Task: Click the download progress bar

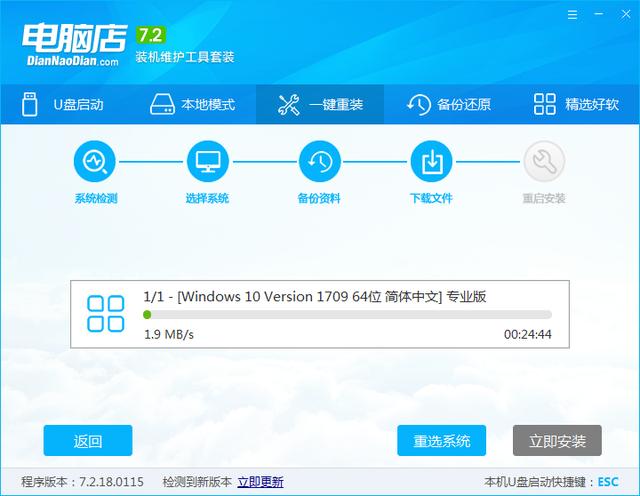Action: (x=347, y=315)
